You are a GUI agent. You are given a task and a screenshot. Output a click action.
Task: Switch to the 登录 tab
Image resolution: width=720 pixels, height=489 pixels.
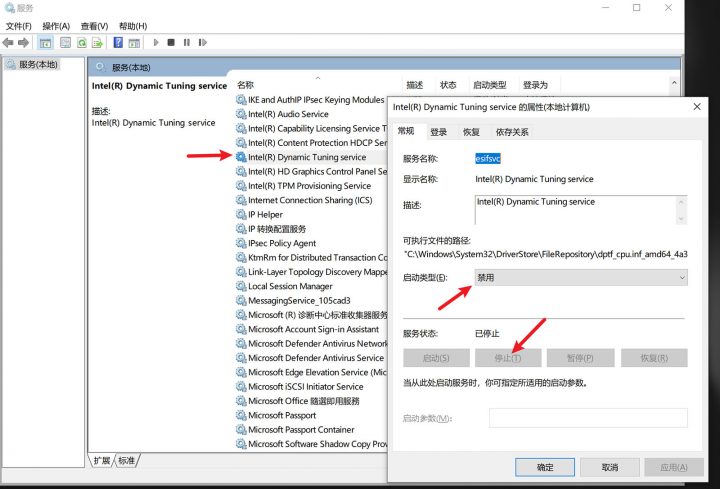tap(439, 132)
